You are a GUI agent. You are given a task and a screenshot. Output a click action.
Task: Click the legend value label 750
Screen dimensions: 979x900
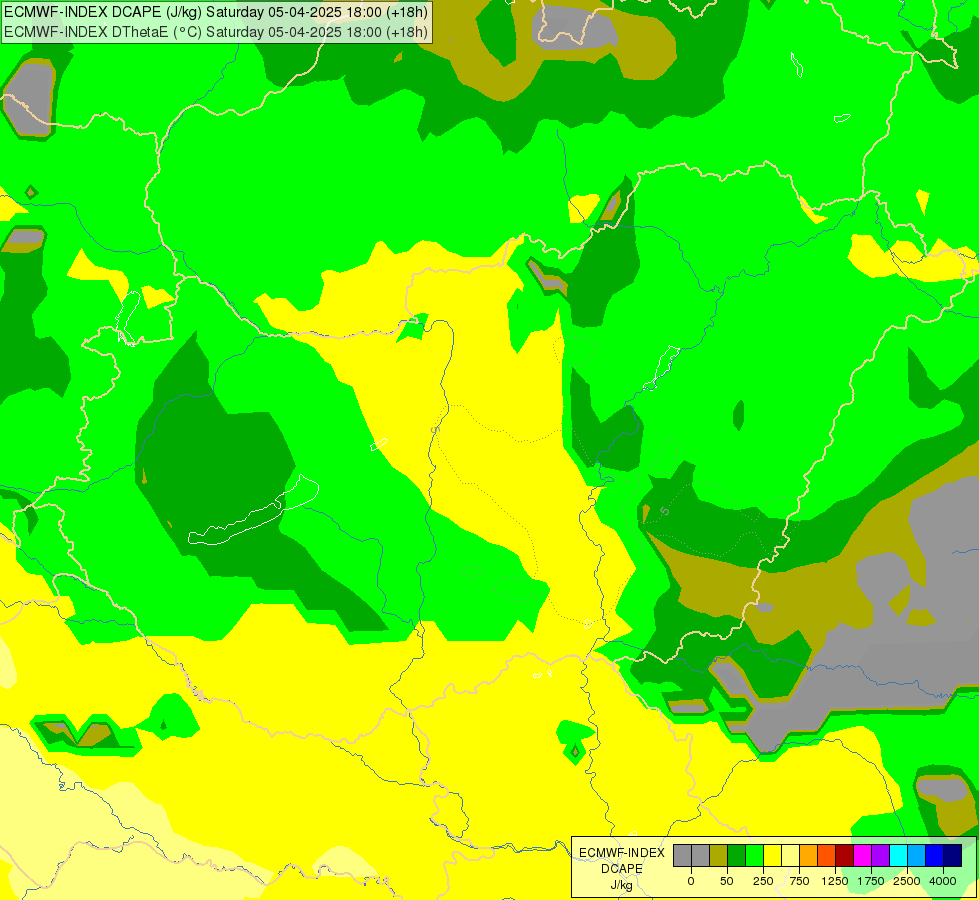(799, 881)
